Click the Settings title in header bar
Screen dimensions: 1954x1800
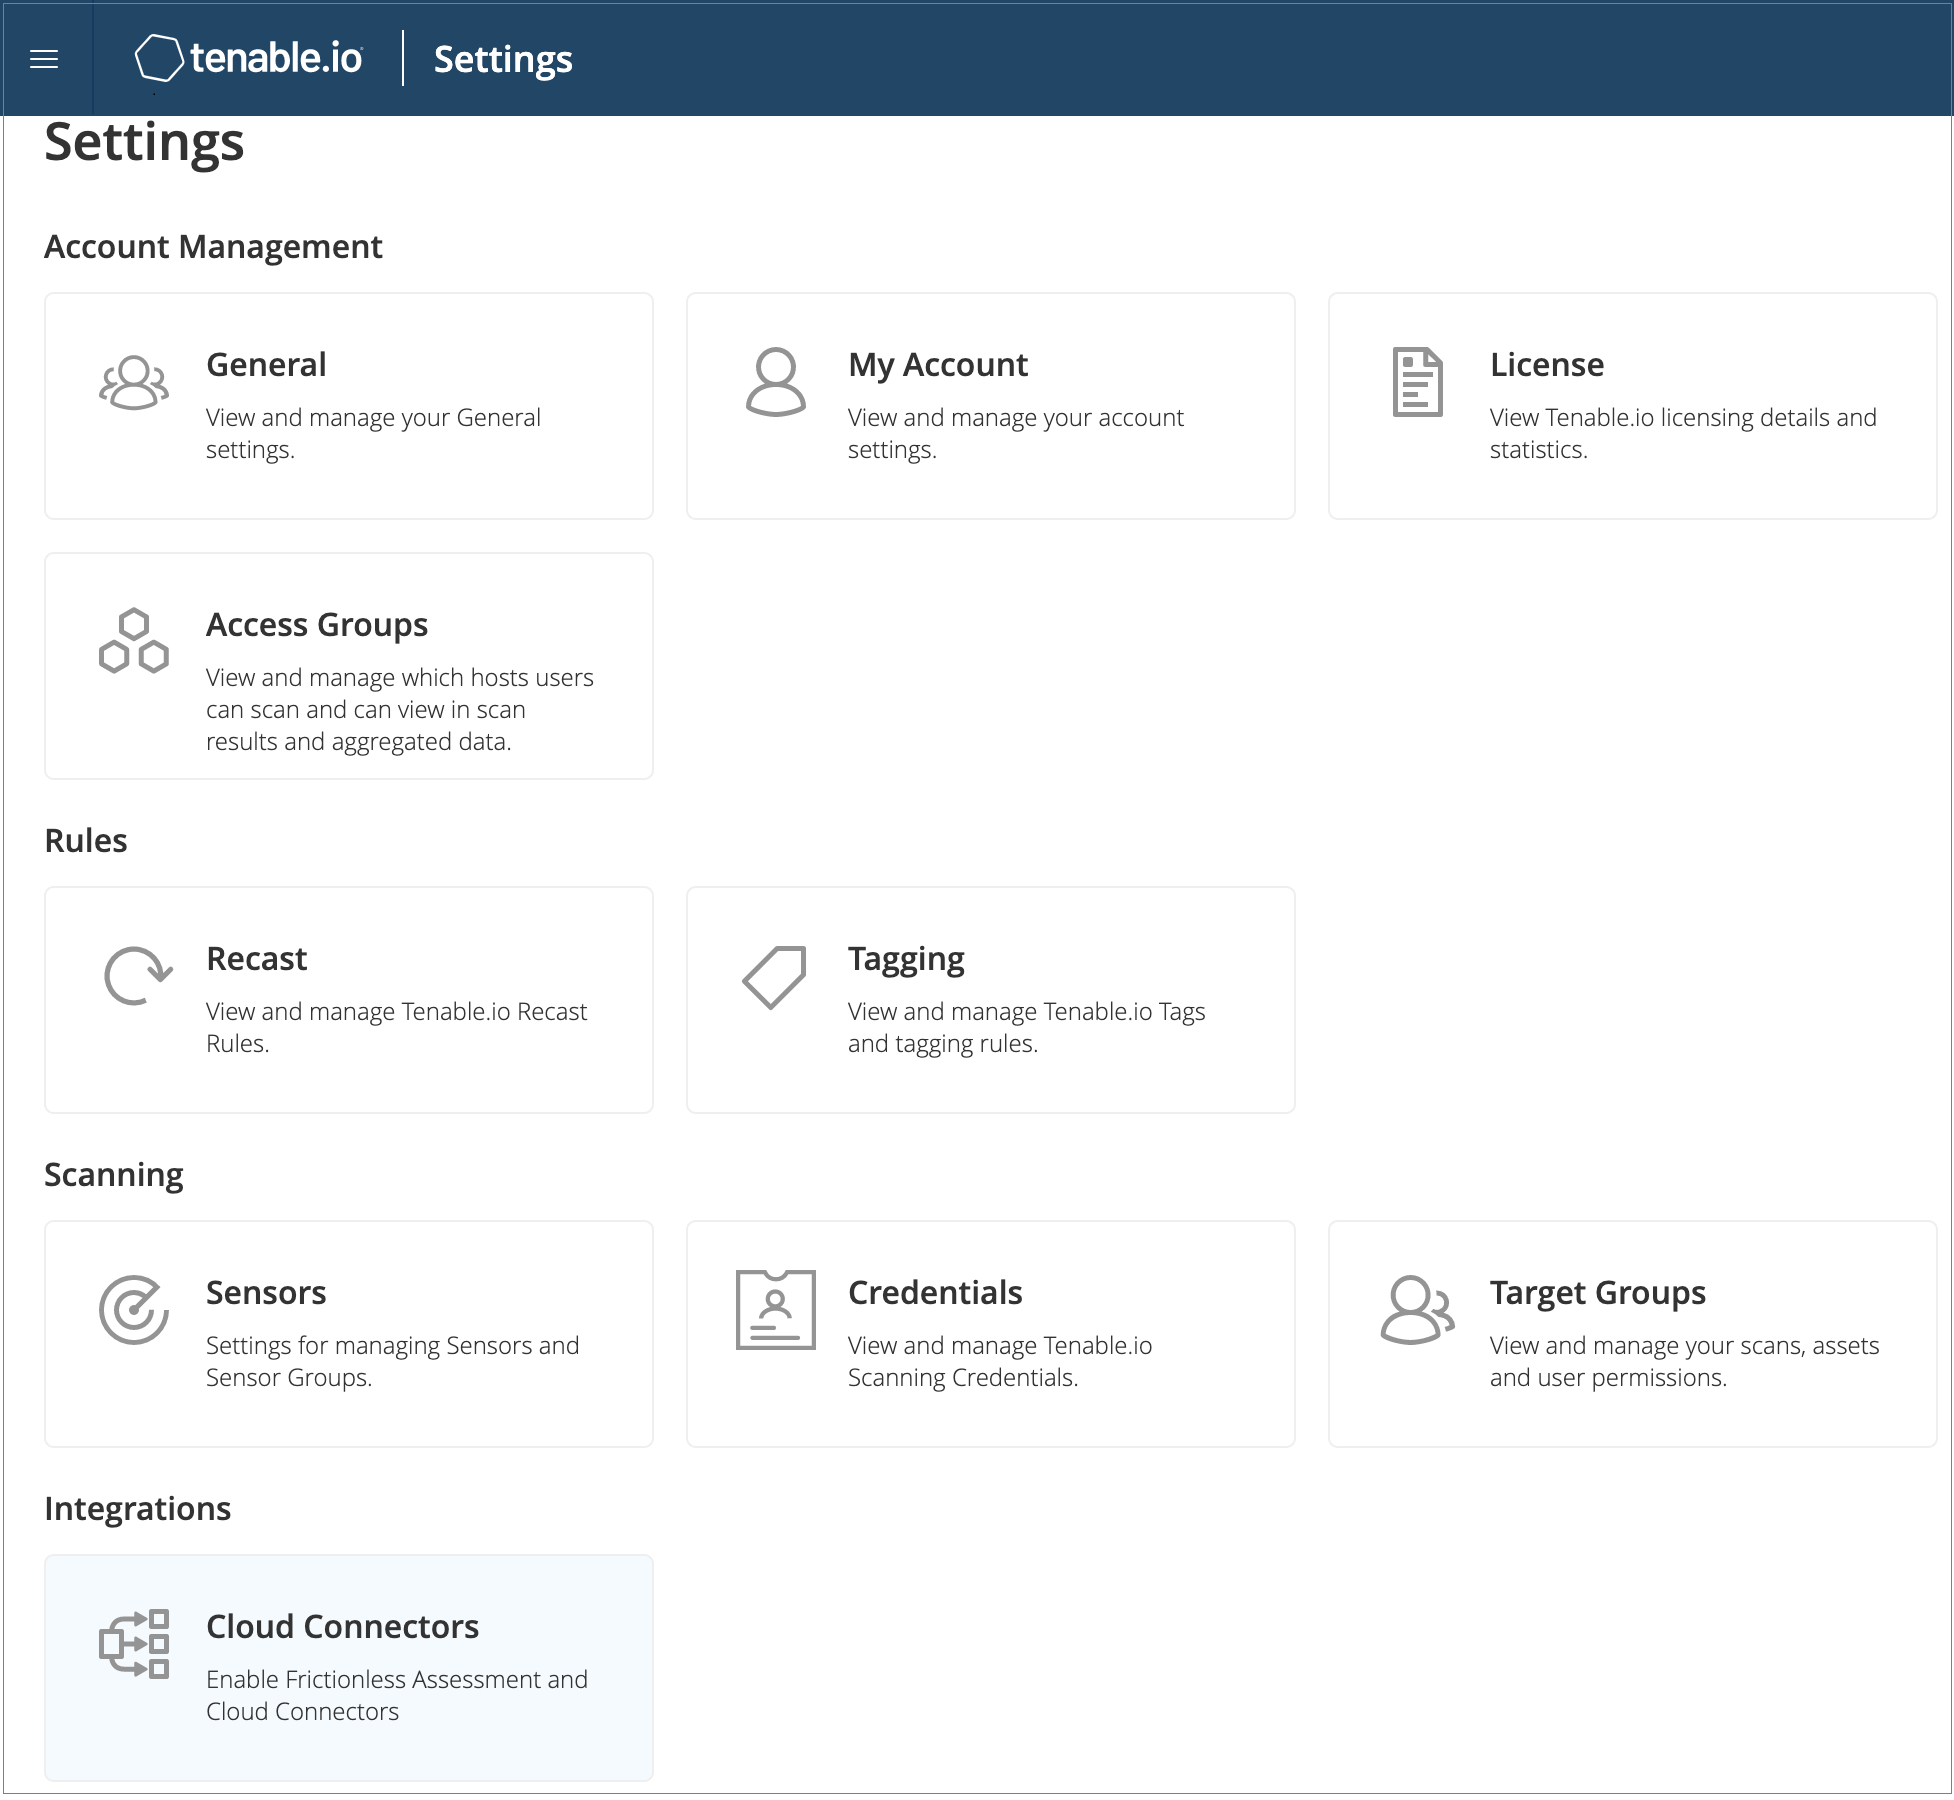click(x=503, y=59)
